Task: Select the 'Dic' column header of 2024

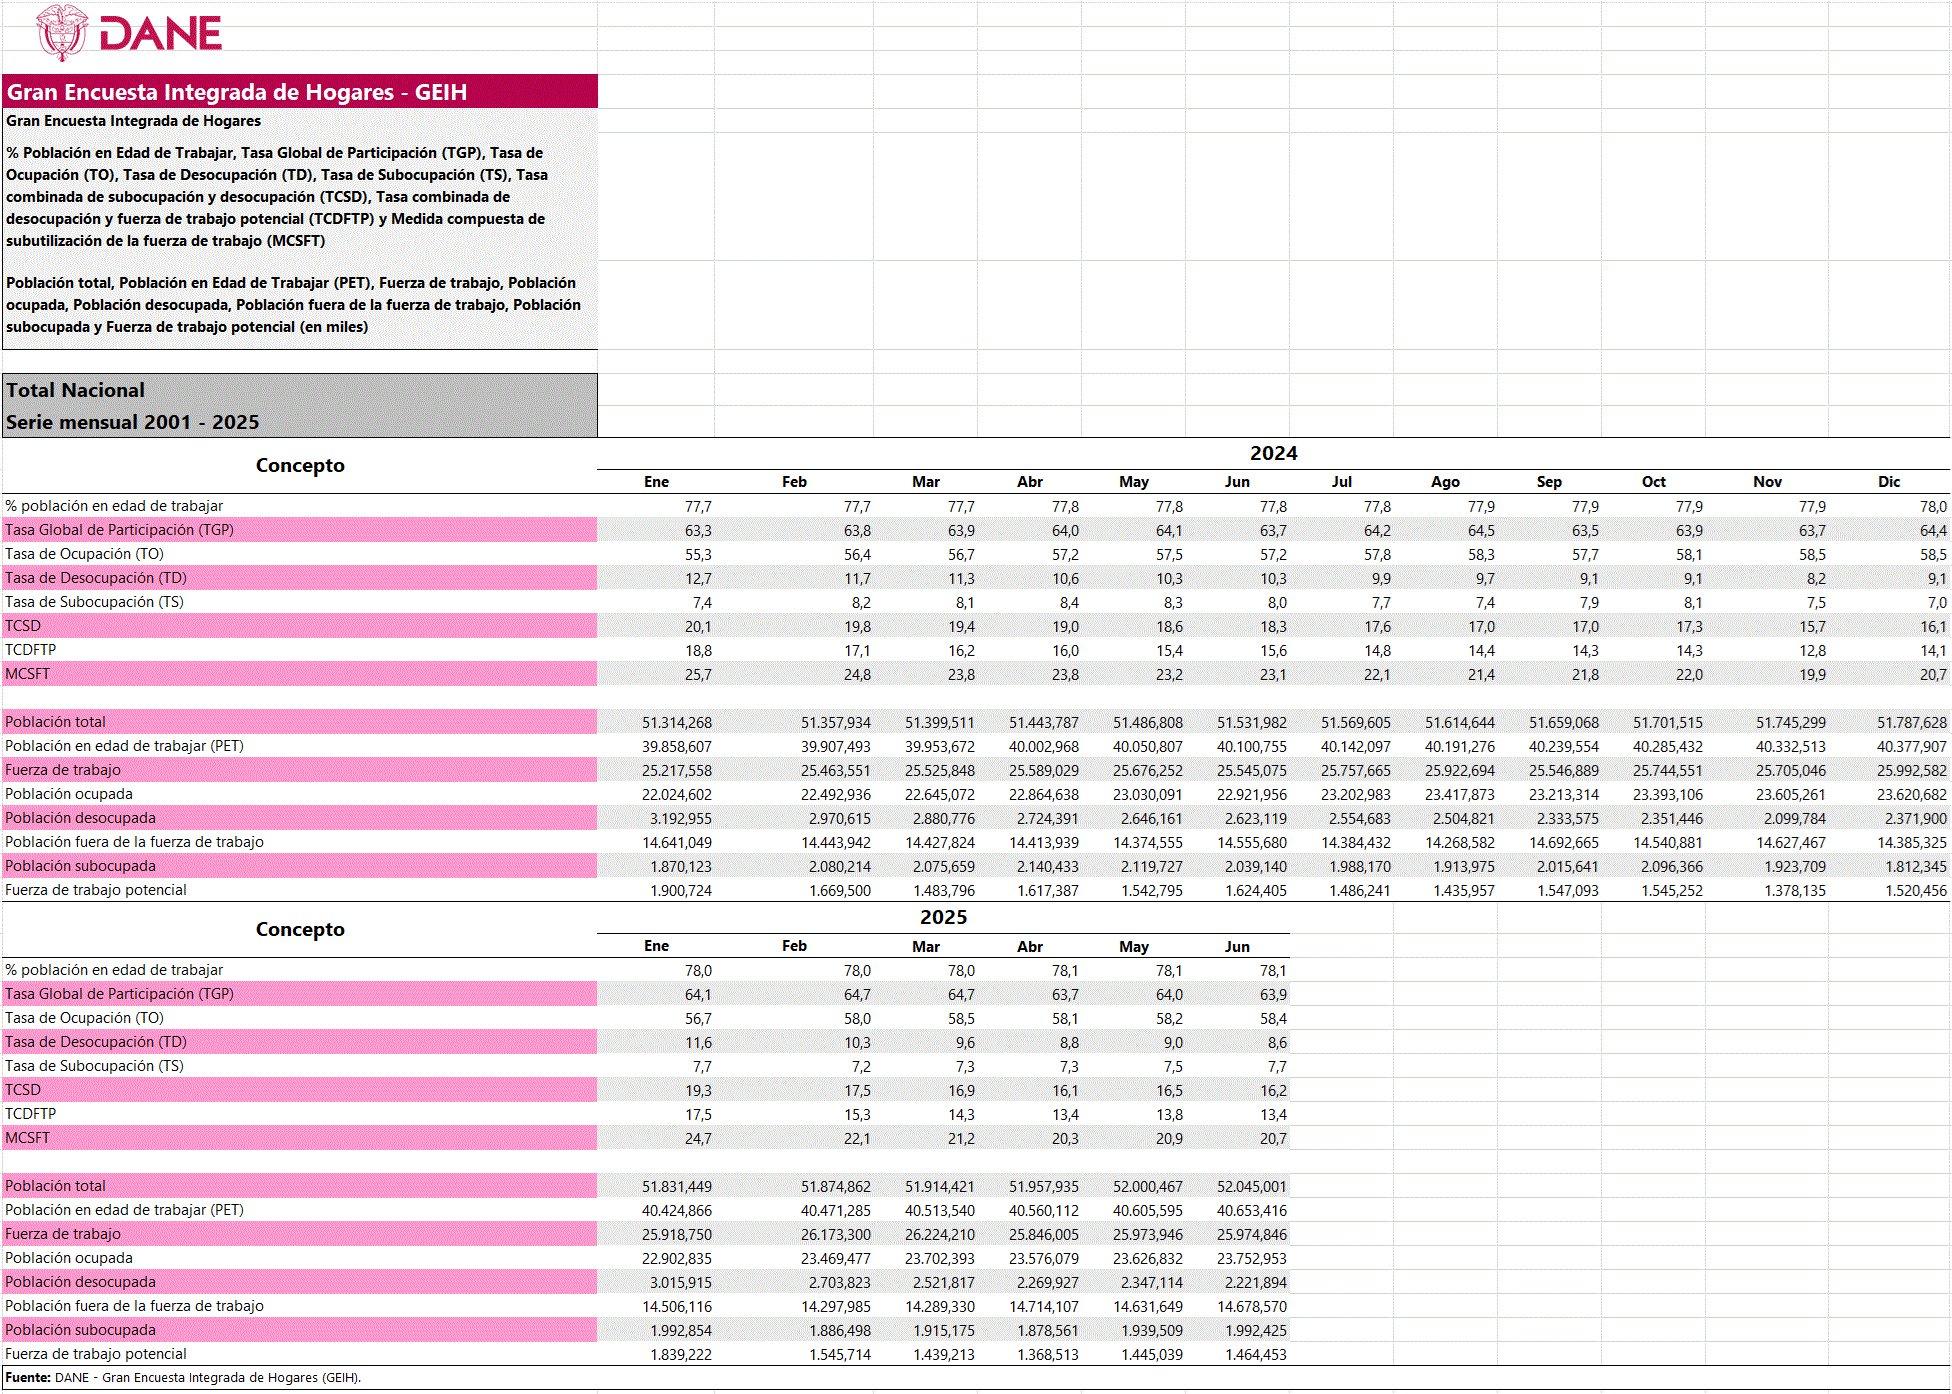Action: 1888,482
